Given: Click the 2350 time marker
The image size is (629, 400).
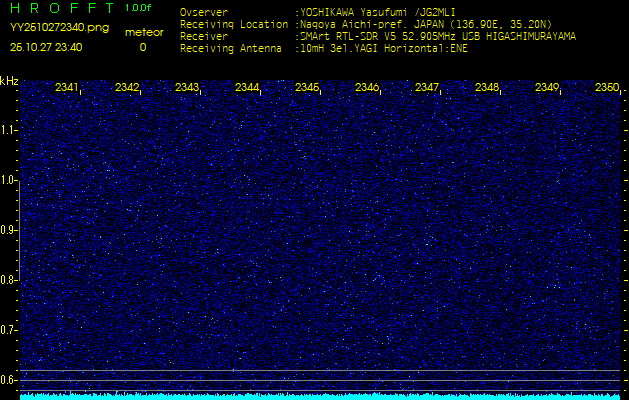Looking at the screenshot, I should click(606, 88).
